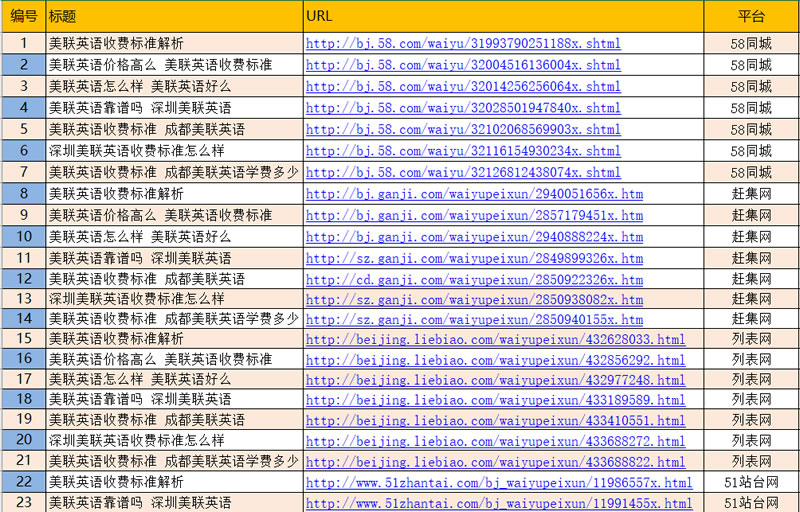
Task: Open the 51zhantai link ending 11991455x.html
Action: pos(499,503)
